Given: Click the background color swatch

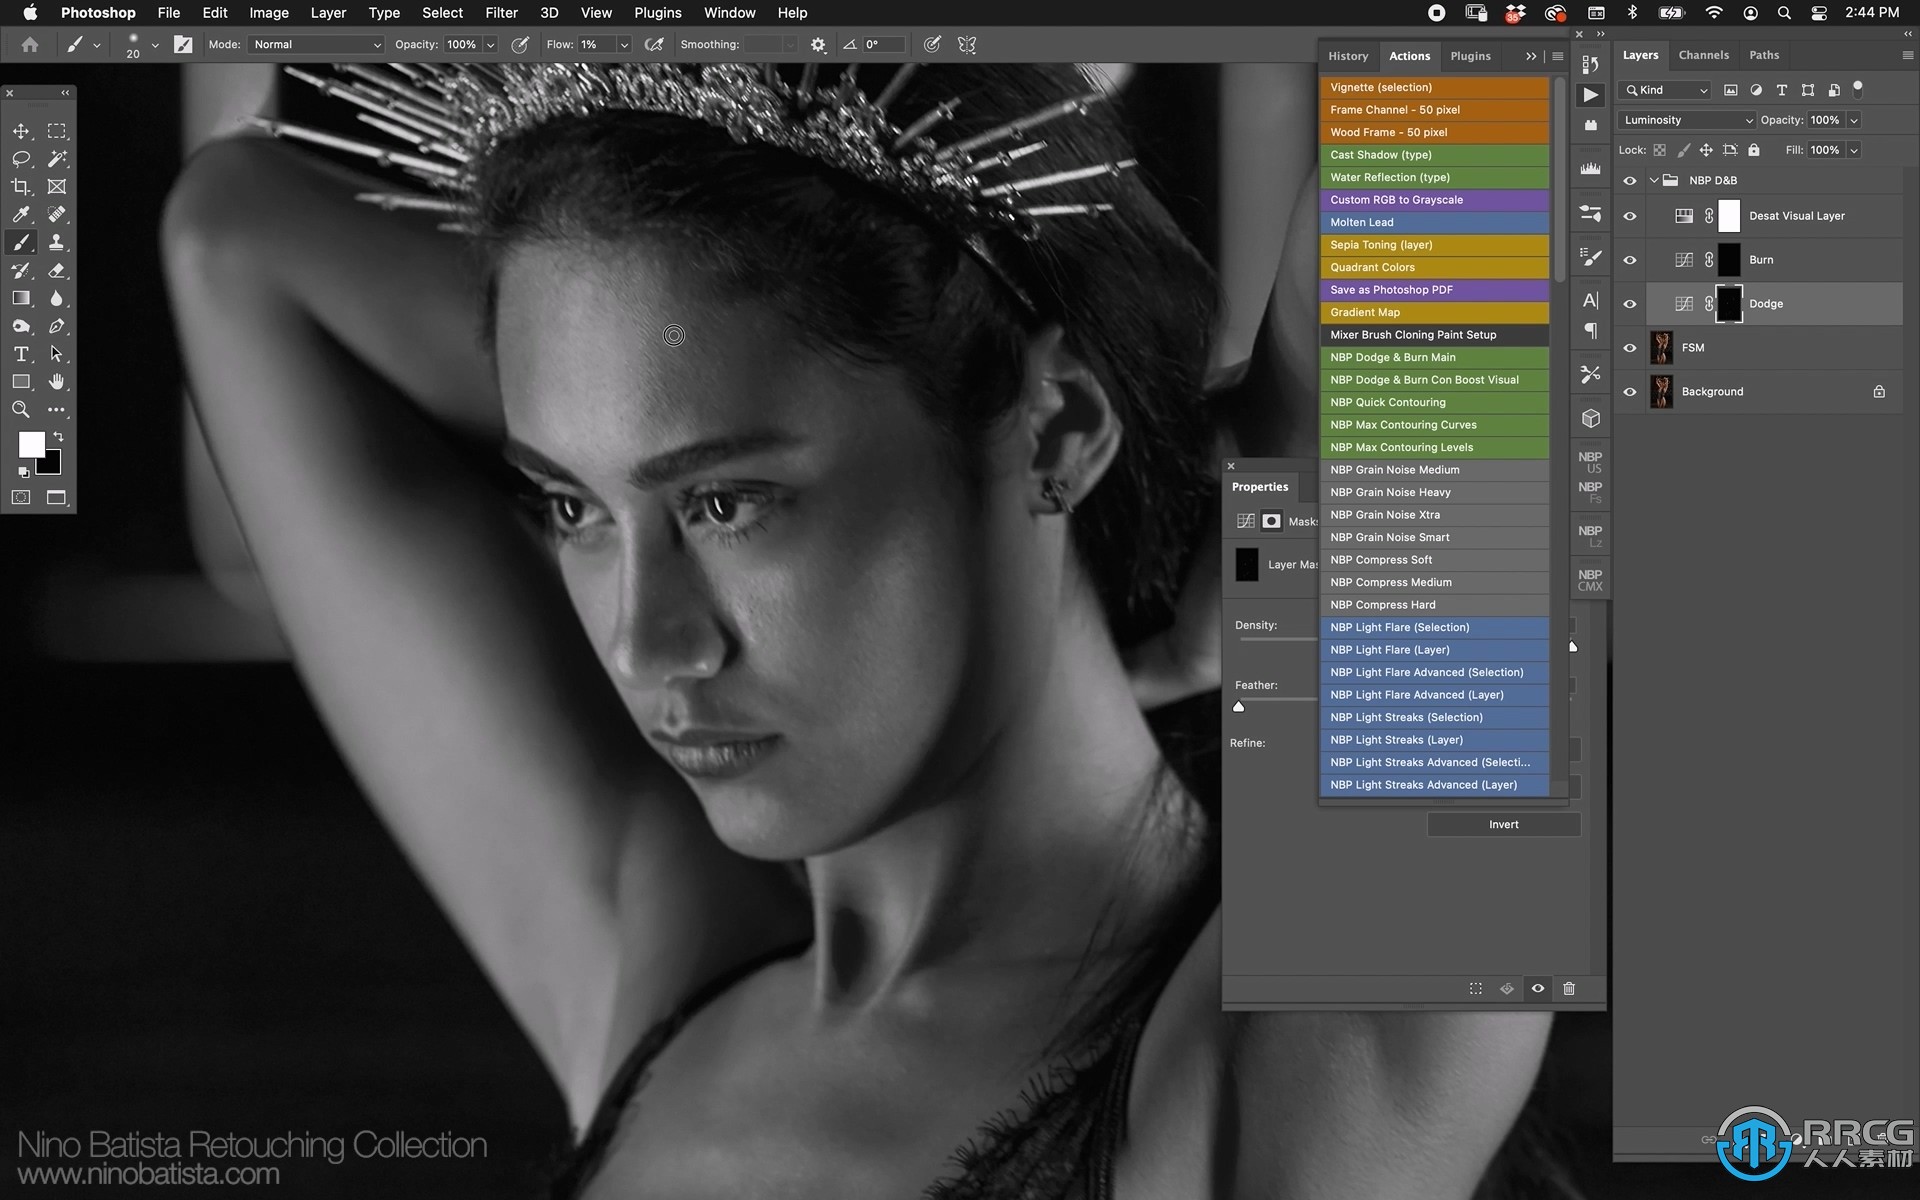Looking at the screenshot, I should [52, 467].
